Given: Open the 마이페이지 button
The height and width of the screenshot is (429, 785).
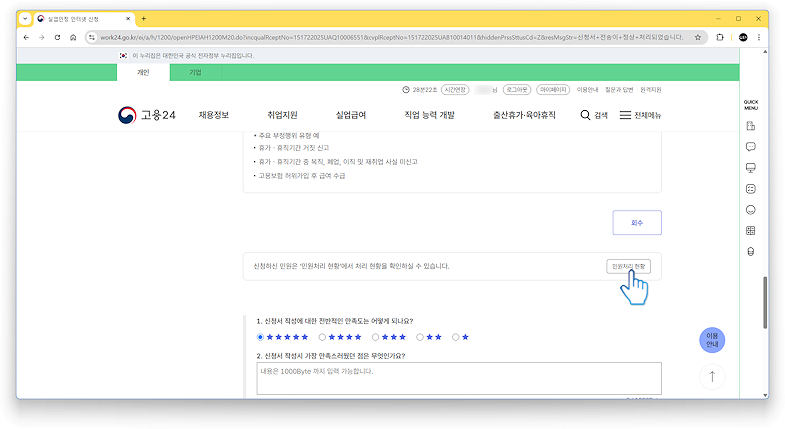Looking at the screenshot, I should click(553, 90).
